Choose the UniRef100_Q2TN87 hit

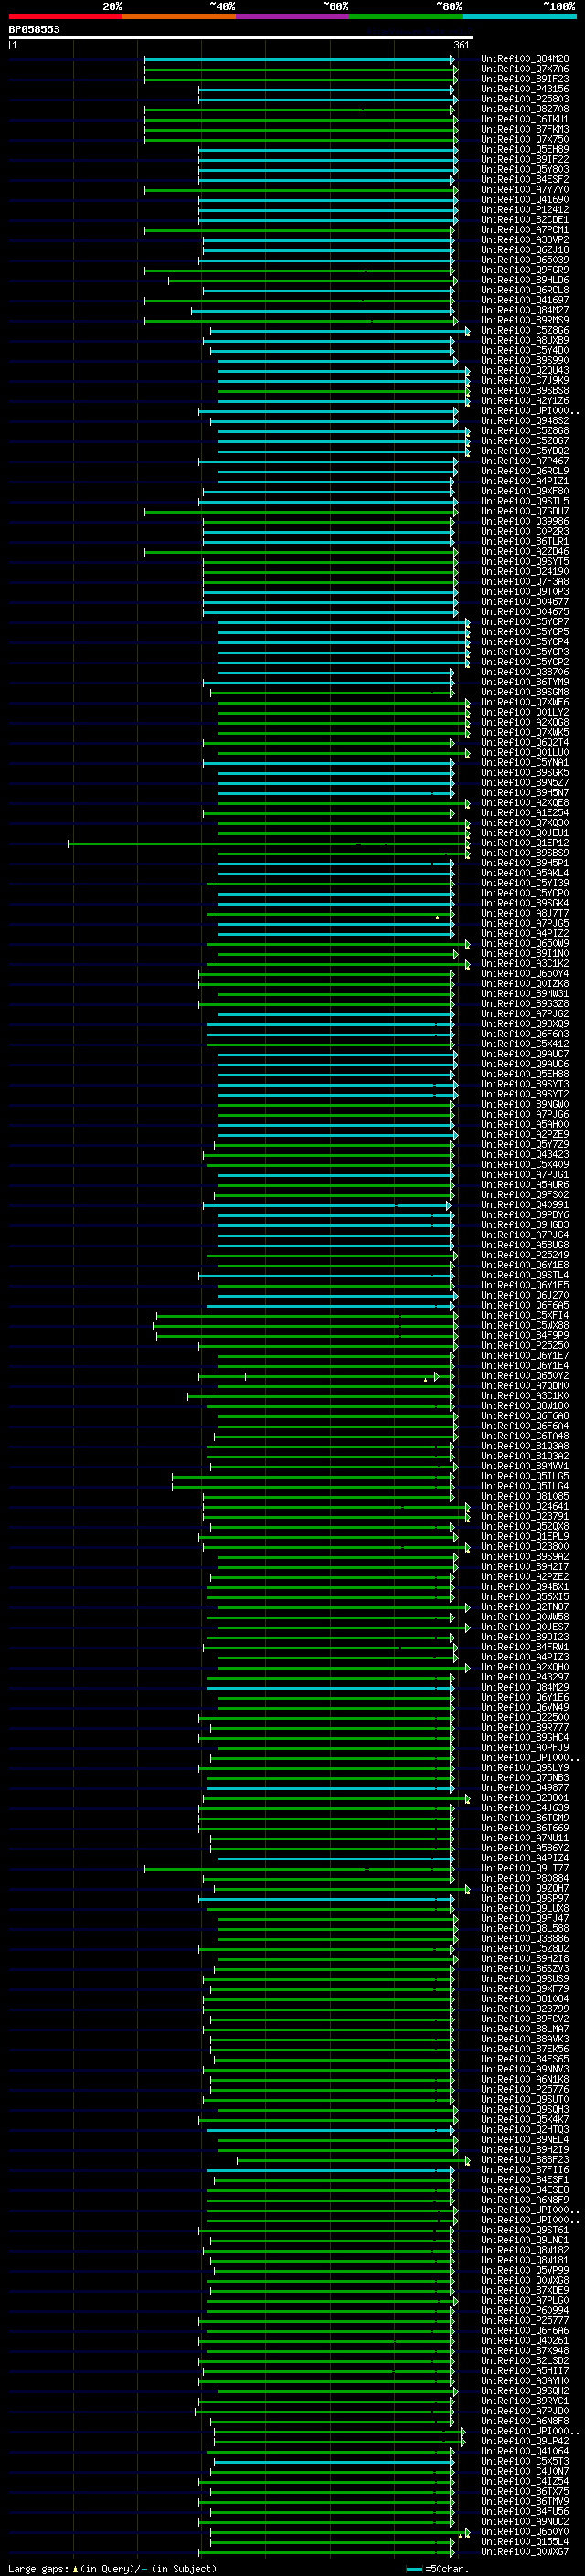click(525, 1607)
